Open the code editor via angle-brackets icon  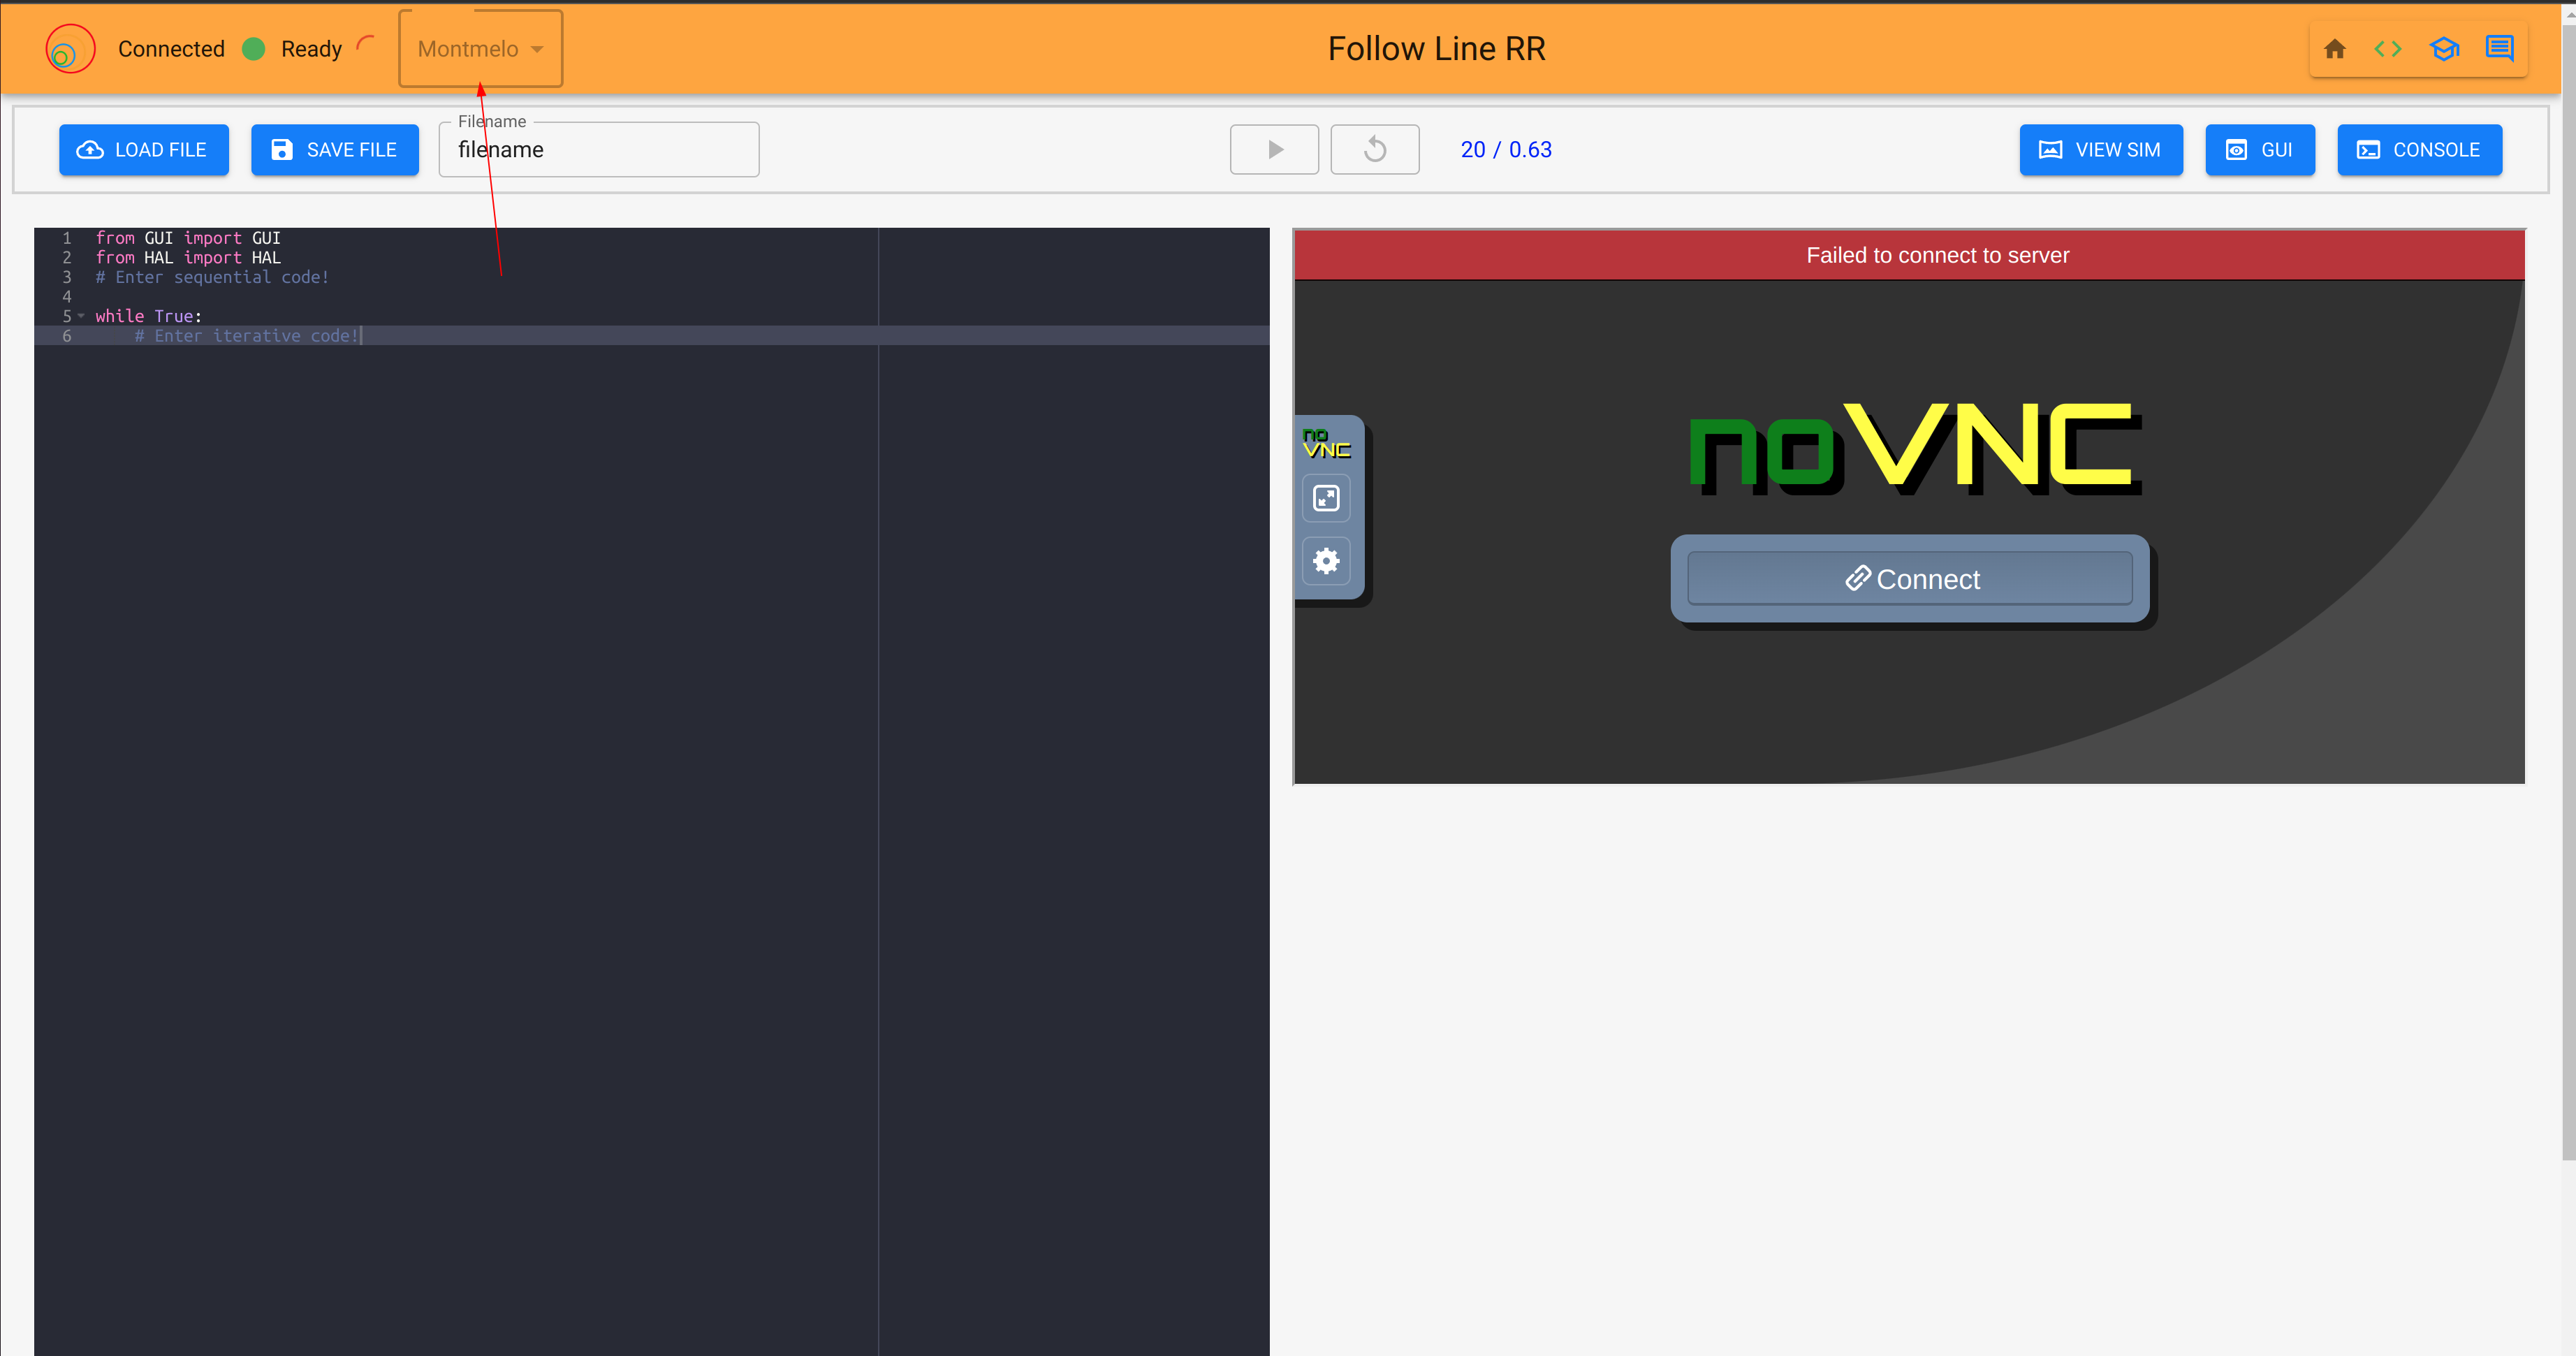(x=2389, y=48)
